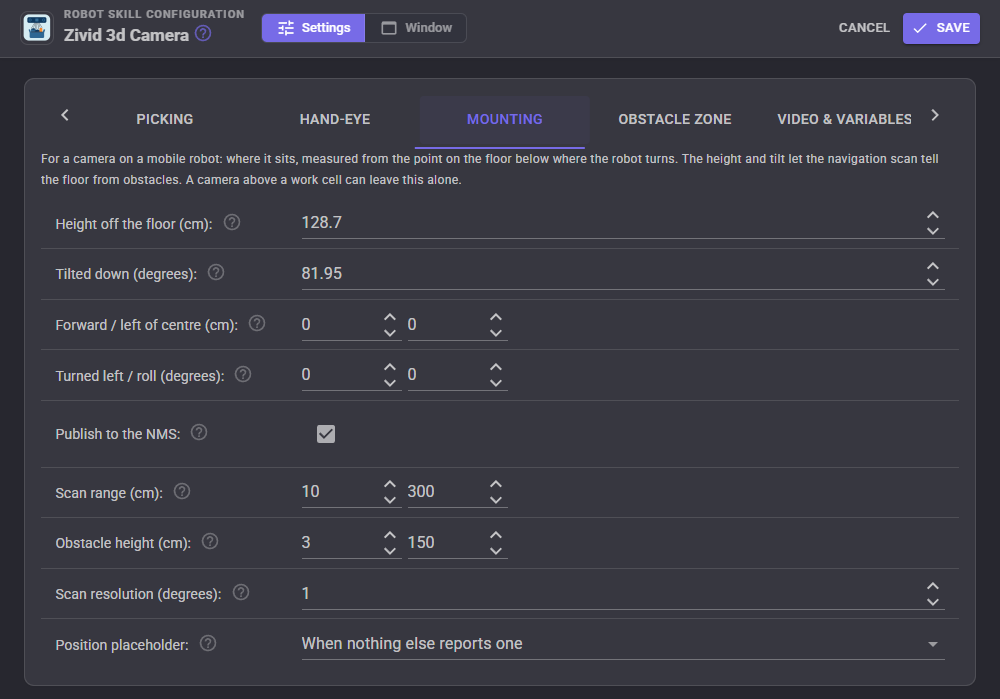Show help for Obstacle height
Image resolution: width=1000 pixels, height=699 pixels.
[x=210, y=542]
